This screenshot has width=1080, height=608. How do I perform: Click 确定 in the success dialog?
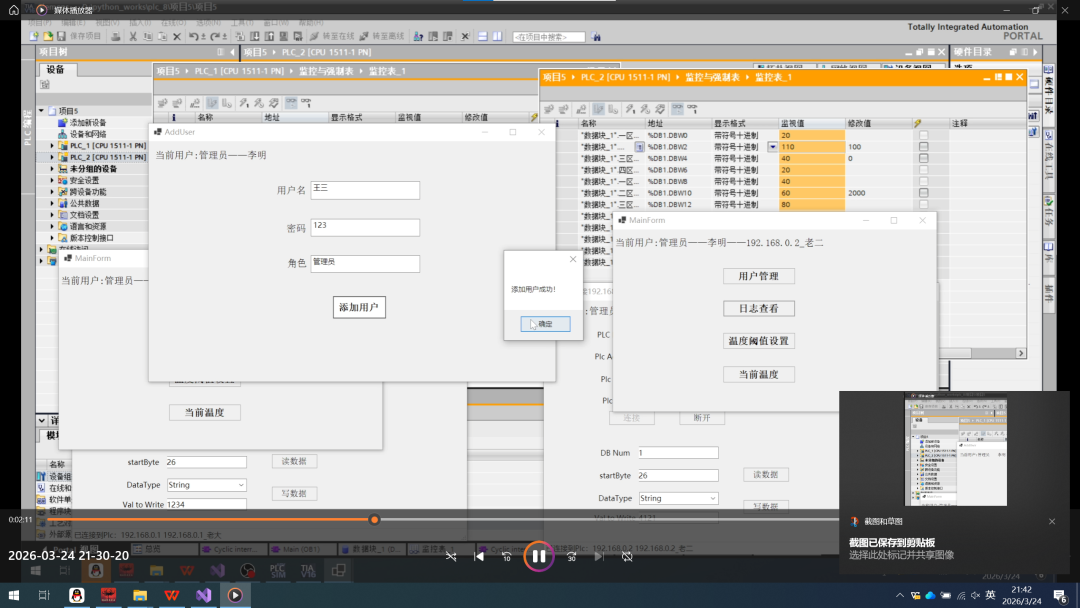coord(545,324)
